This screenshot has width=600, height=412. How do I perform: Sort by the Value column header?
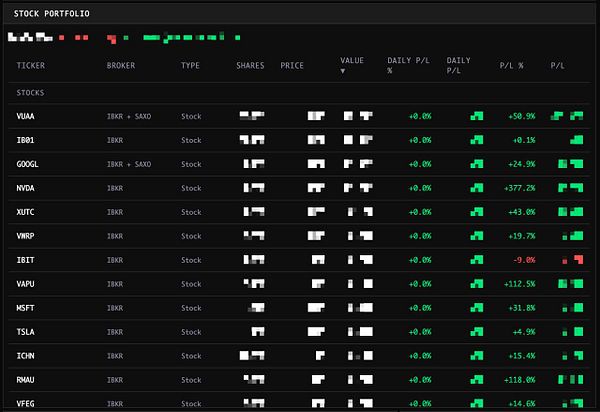(352, 60)
